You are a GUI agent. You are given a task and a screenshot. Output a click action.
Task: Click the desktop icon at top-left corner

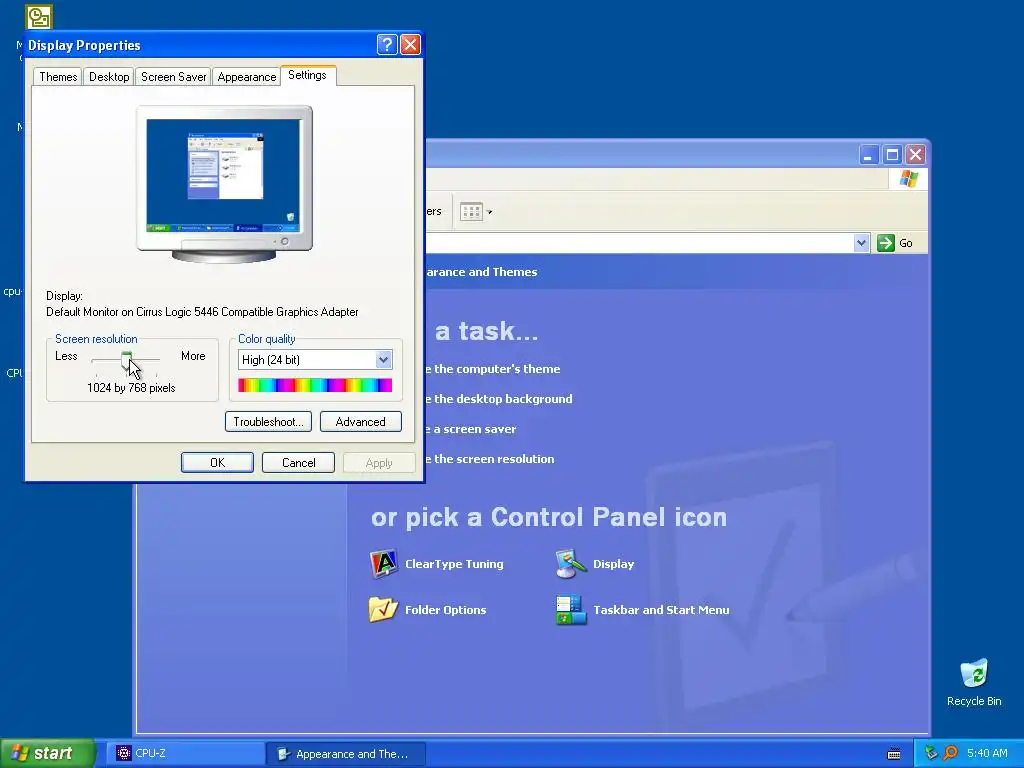(x=39, y=17)
